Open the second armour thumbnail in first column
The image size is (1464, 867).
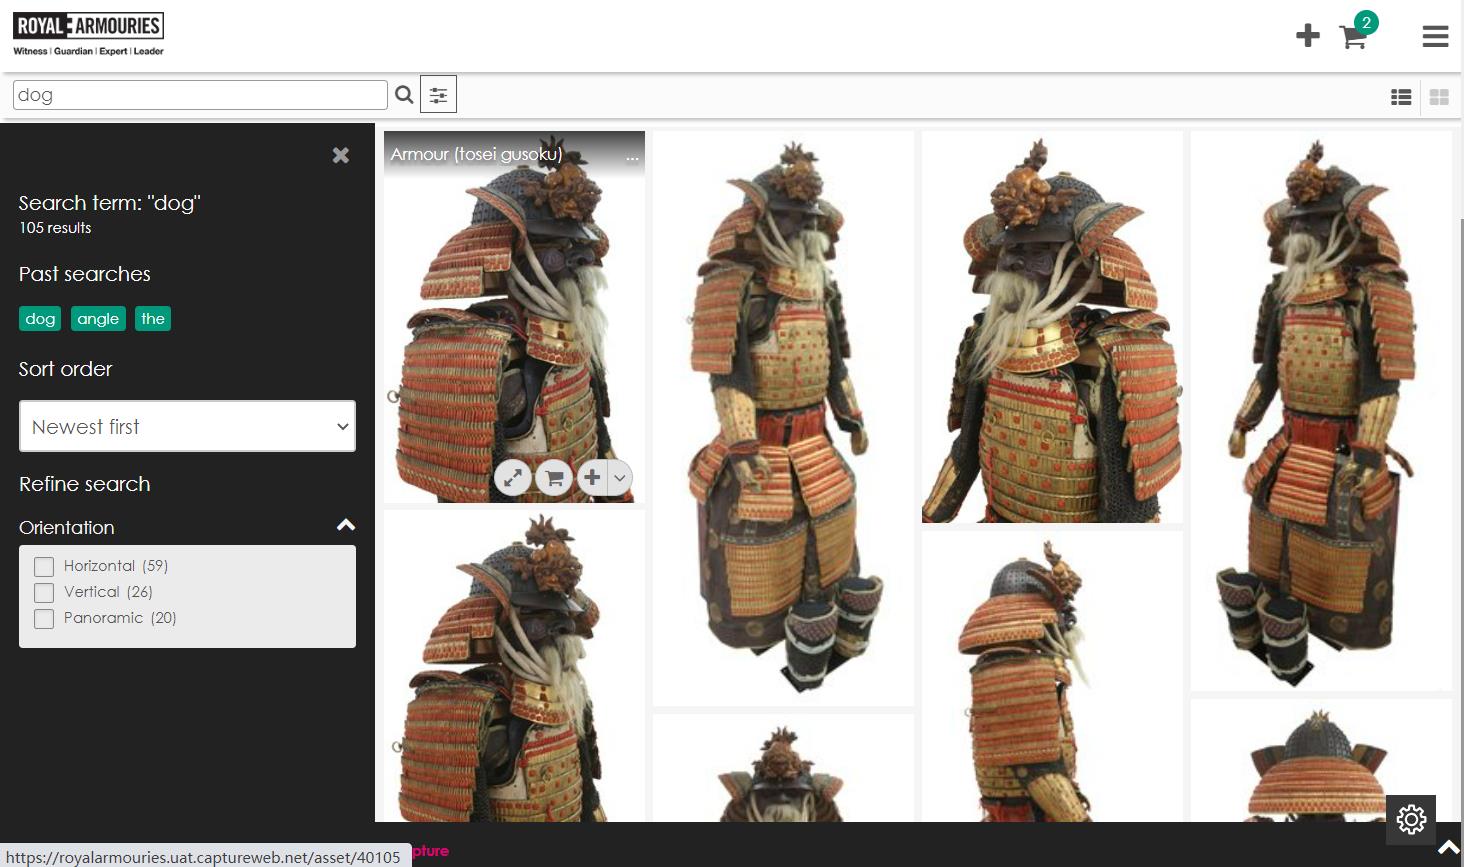tap(514, 666)
